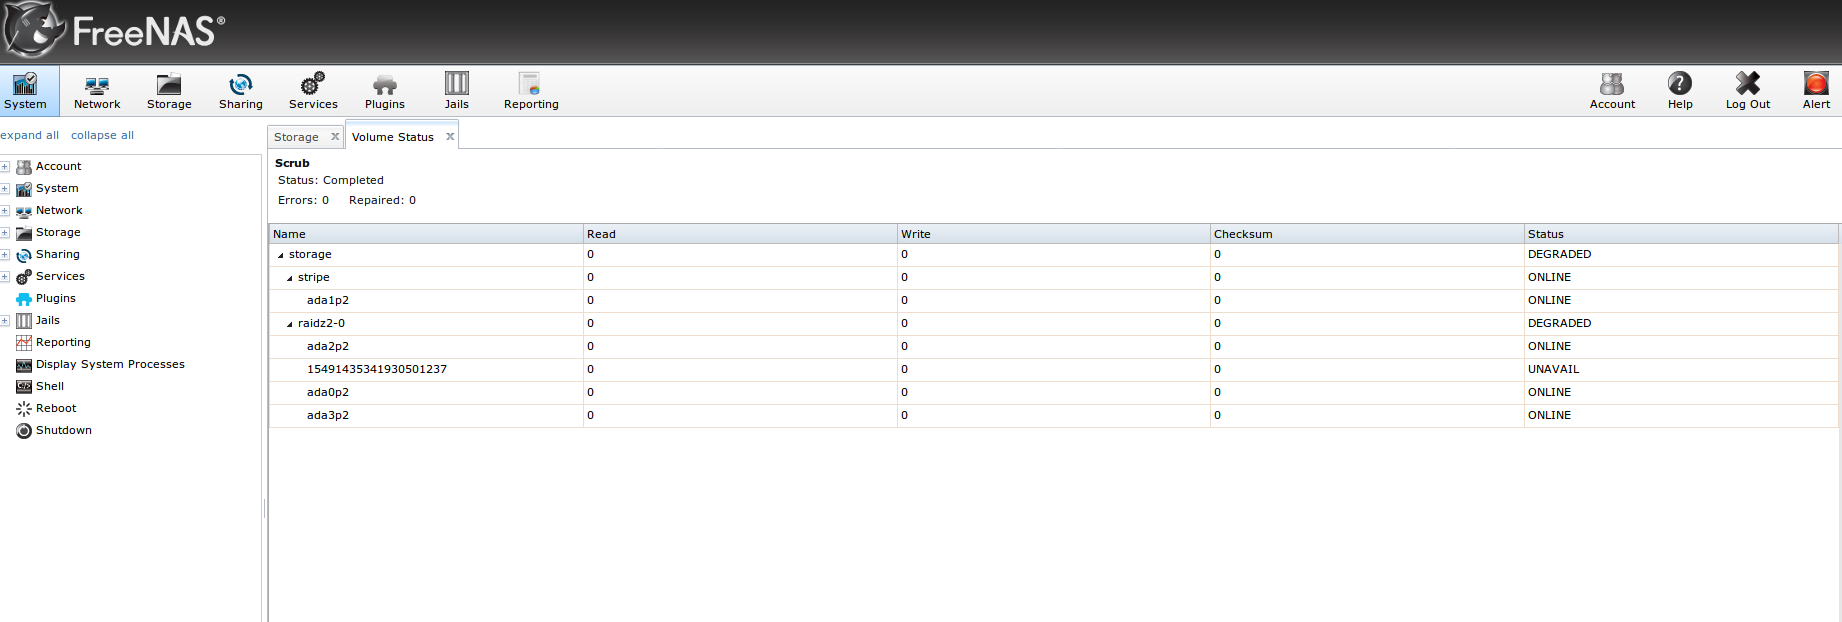Select the UNAVAIL disk 15491435341930501237 row

click(377, 369)
